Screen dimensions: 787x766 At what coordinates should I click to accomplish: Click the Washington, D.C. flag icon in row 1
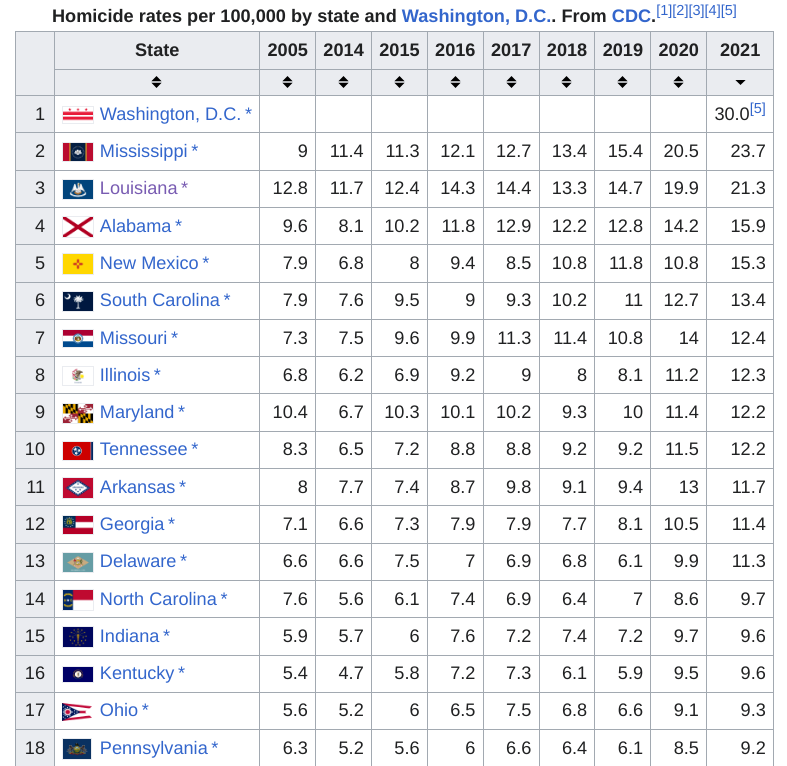pos(78,115)
